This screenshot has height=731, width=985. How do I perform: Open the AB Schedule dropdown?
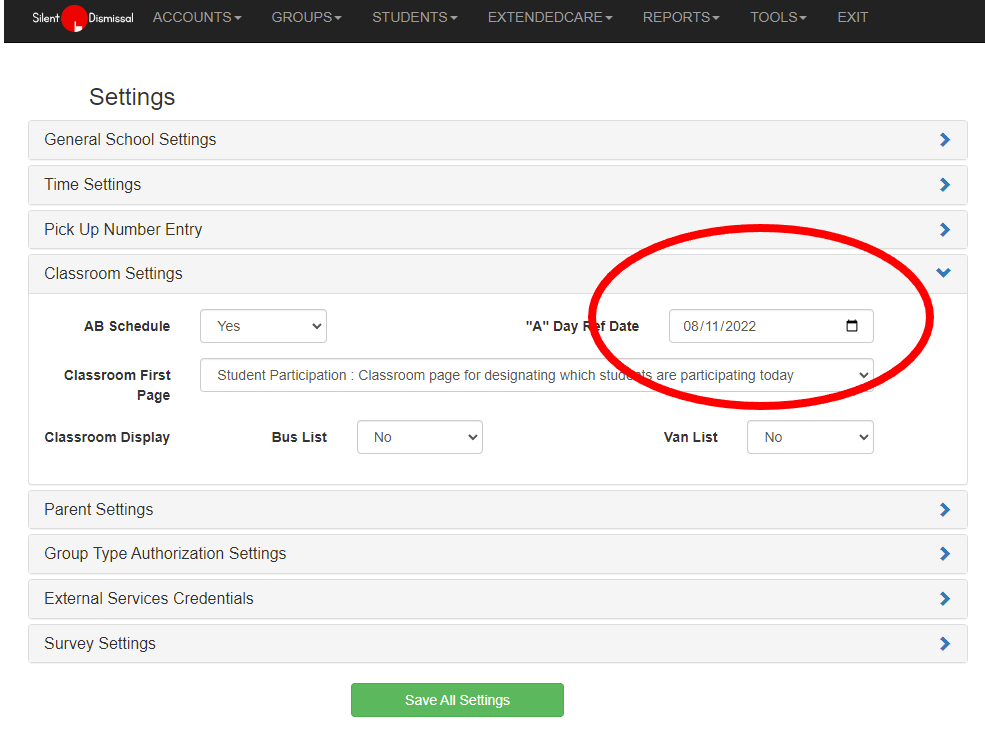[x=263, y=326]
